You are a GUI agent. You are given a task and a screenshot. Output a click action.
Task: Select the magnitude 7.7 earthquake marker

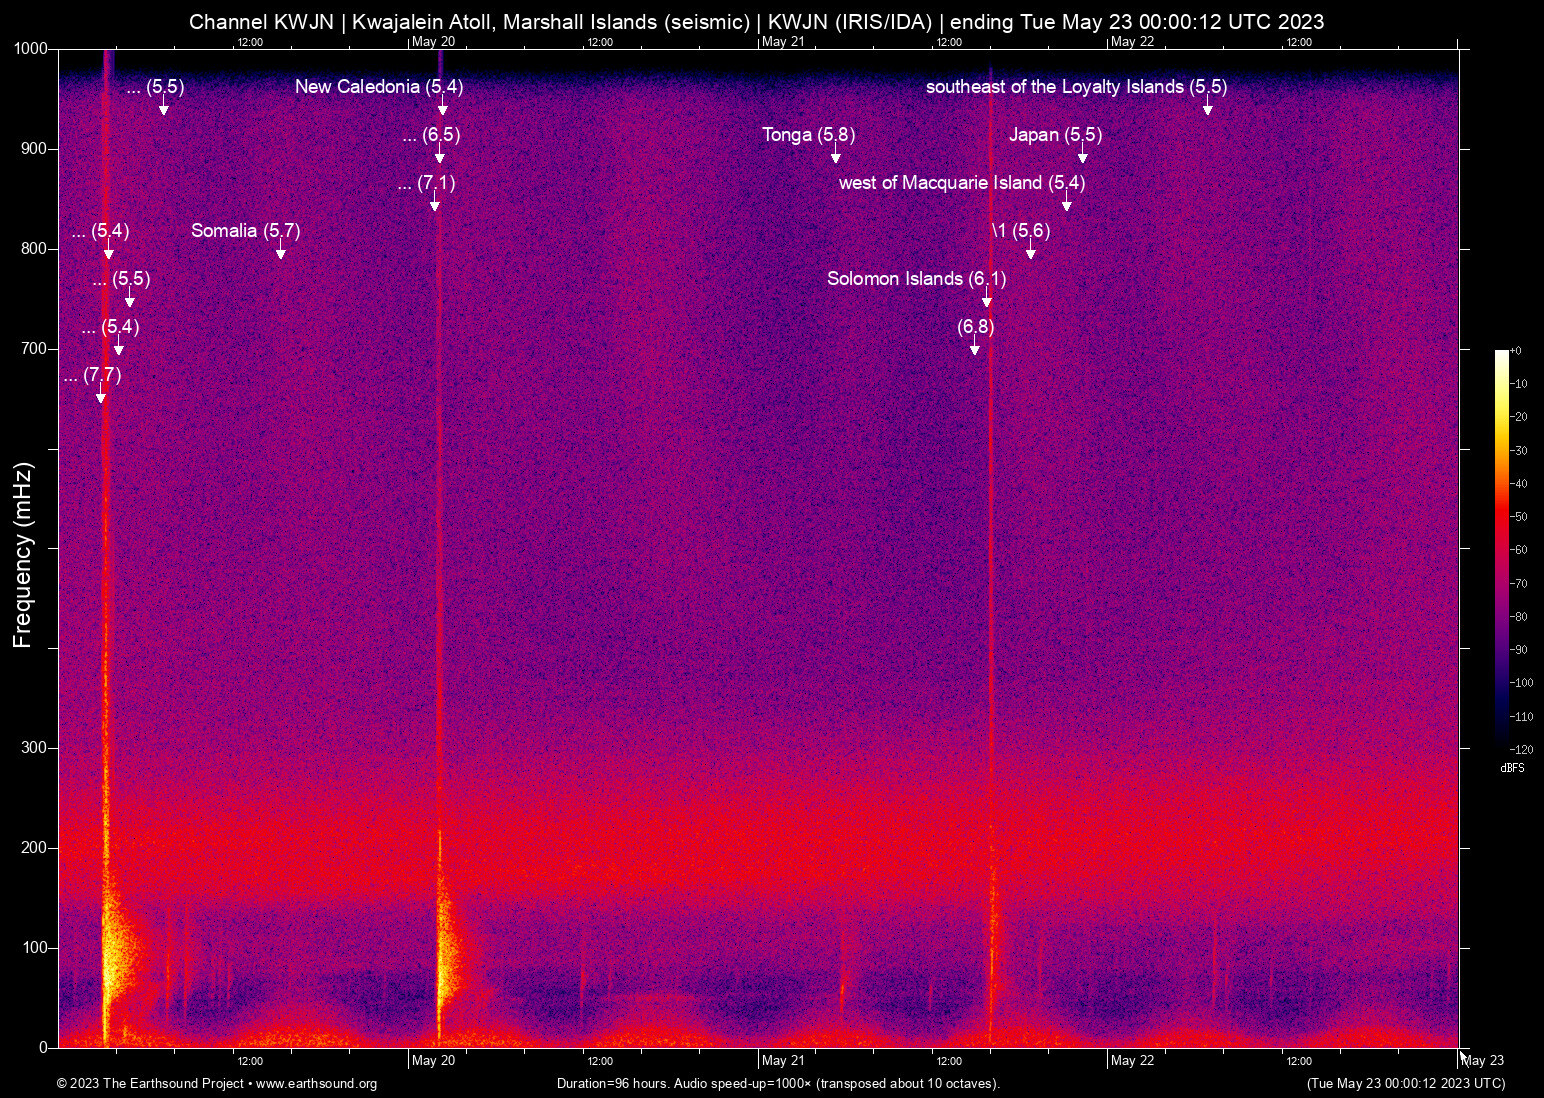pos(100,396)
